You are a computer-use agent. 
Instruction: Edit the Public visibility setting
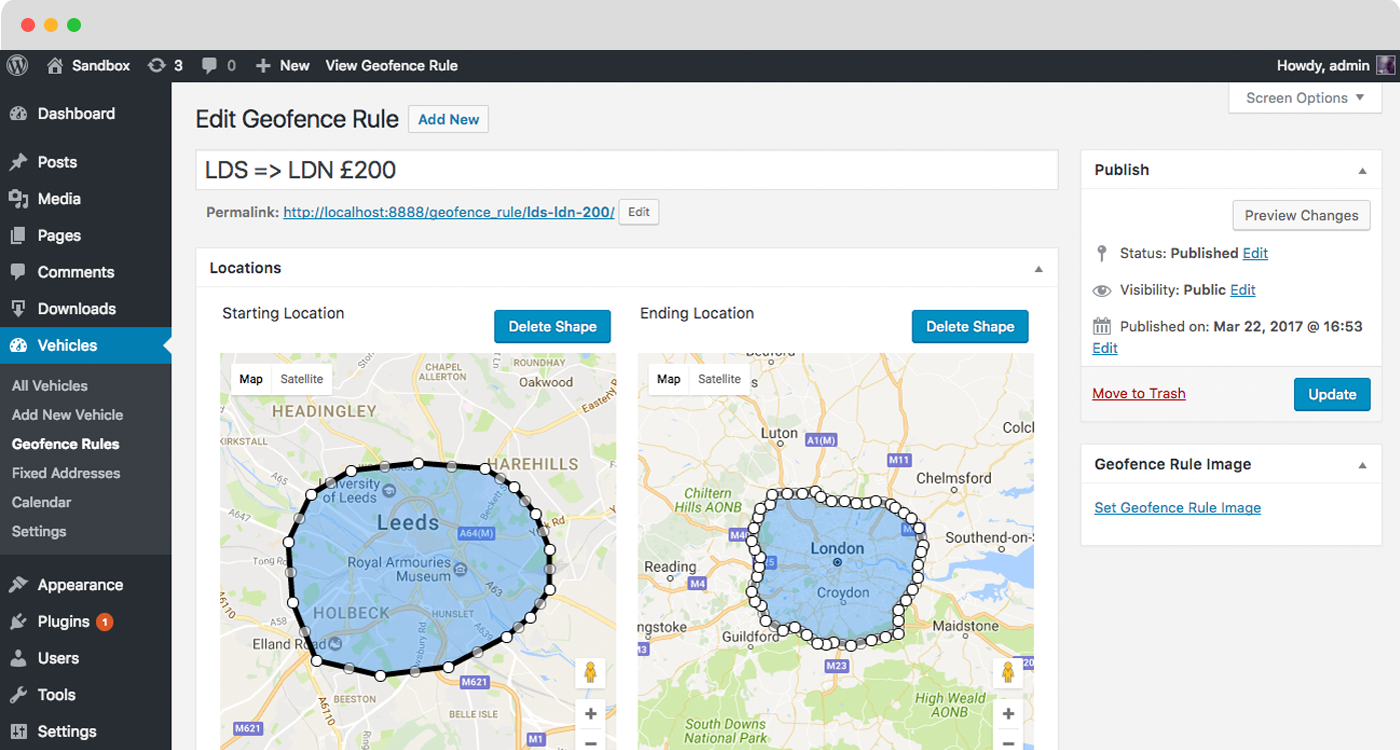click(1243, 290)
